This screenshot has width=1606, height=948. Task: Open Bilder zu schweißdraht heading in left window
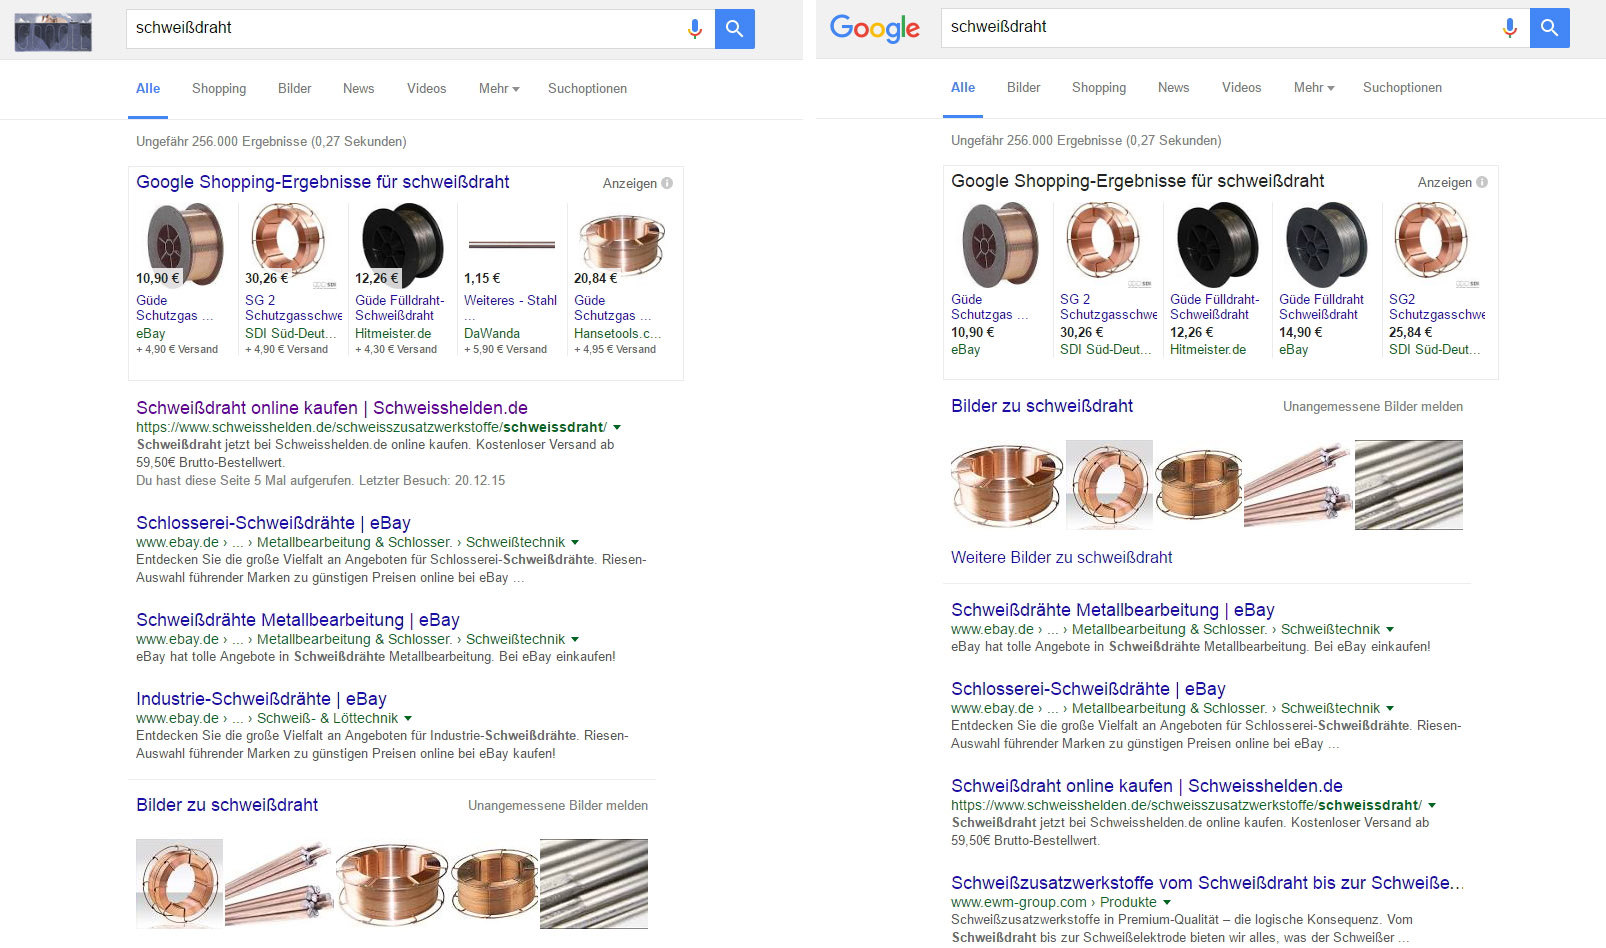[x=227, y=805]
